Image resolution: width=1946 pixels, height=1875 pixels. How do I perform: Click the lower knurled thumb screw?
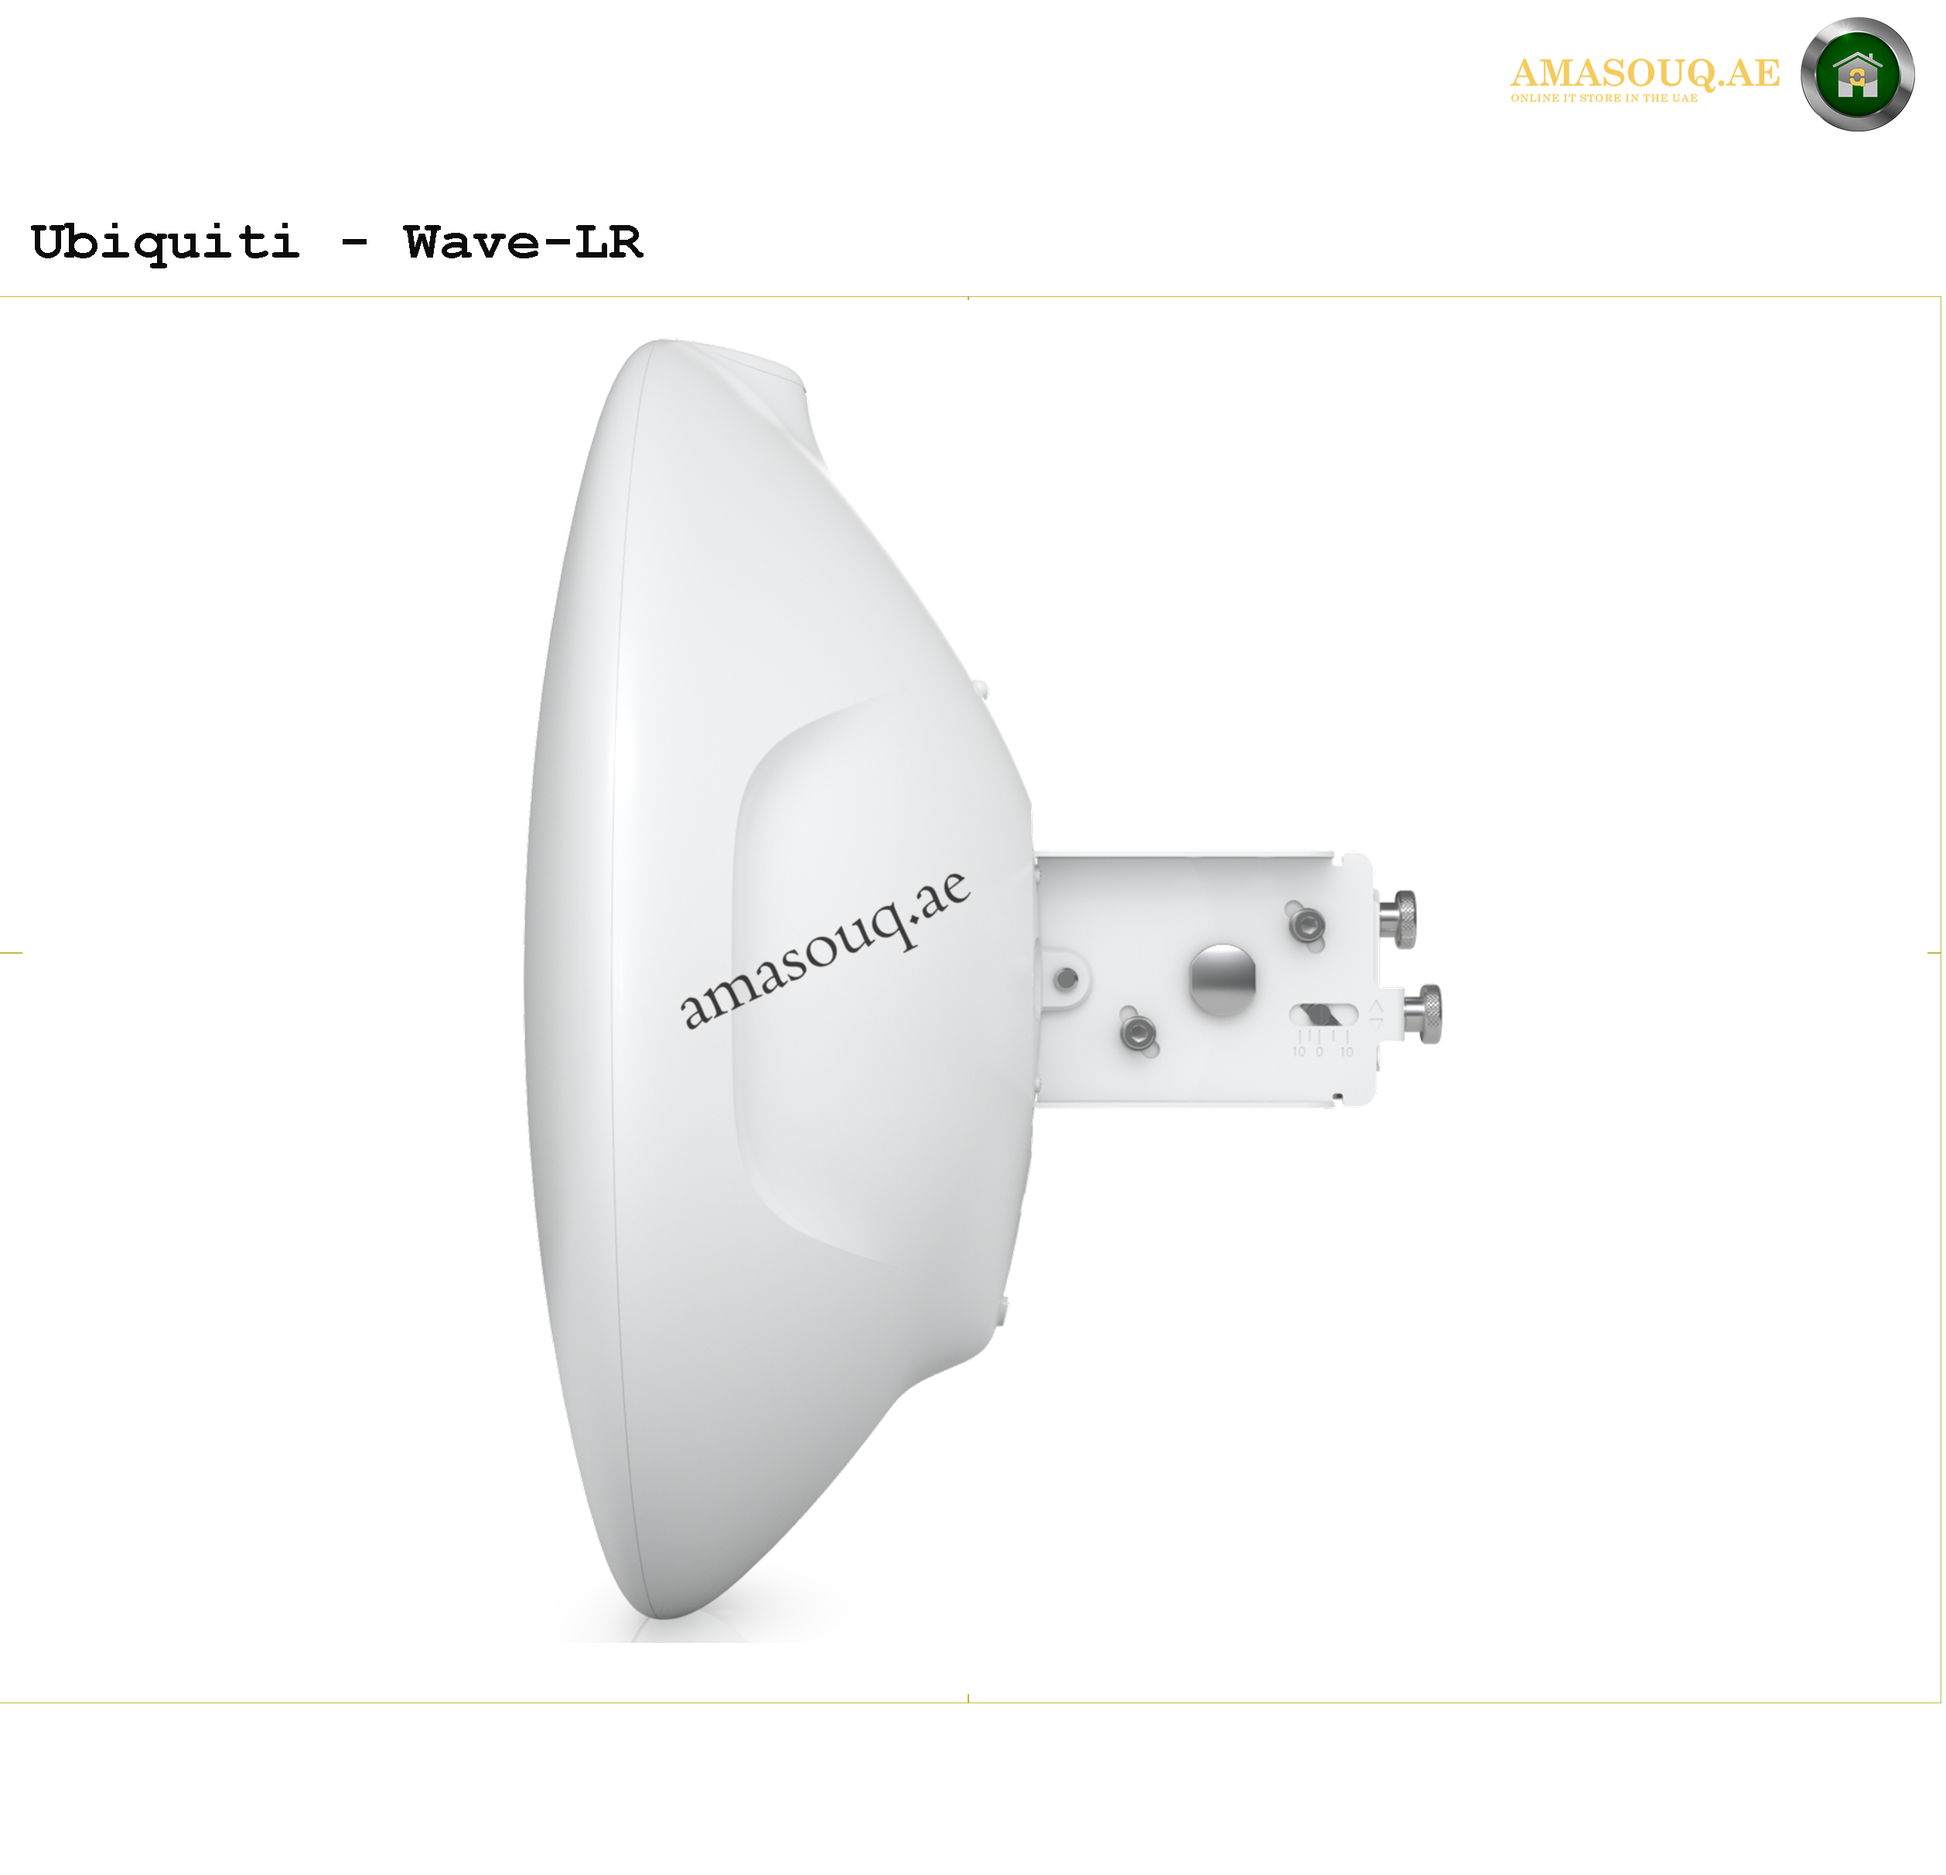(x=1422, y=1014)
